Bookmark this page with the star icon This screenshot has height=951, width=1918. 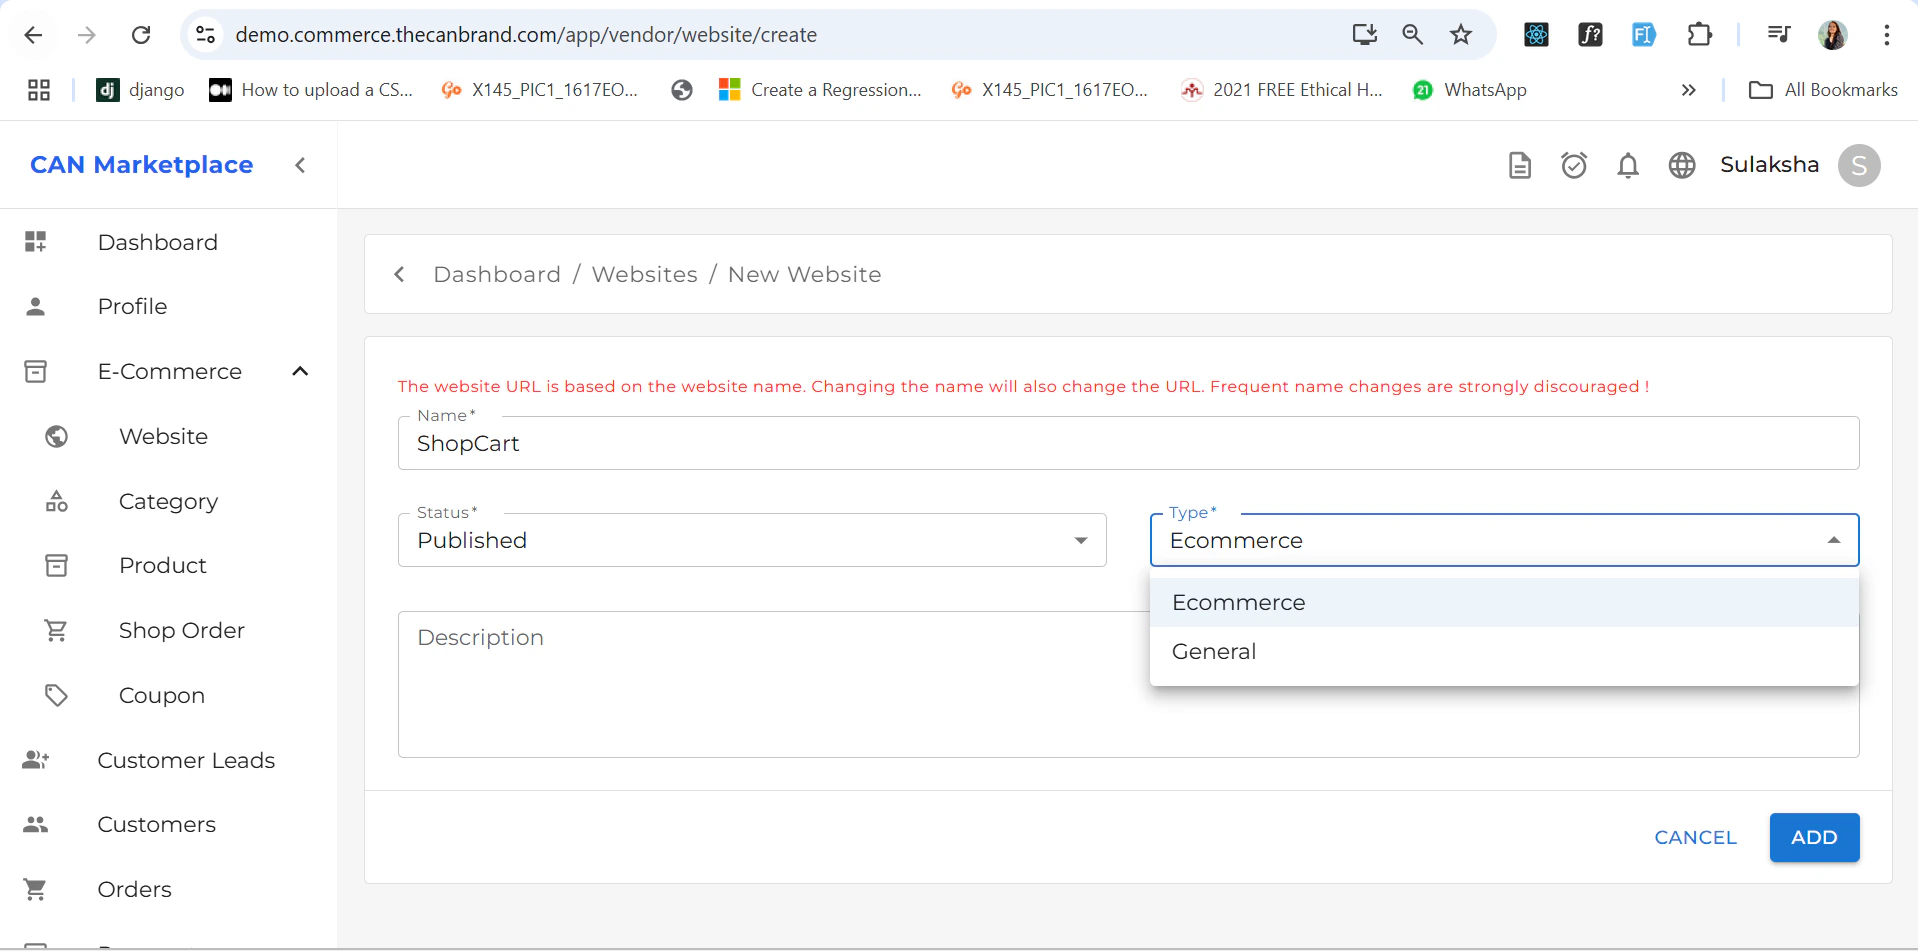coord(1461,35)
